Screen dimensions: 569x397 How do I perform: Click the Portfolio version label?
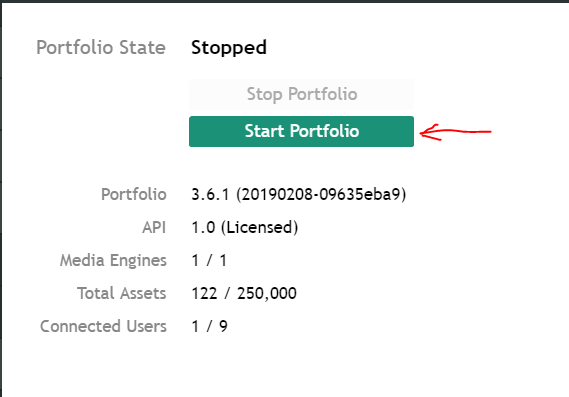coord(134,195)
